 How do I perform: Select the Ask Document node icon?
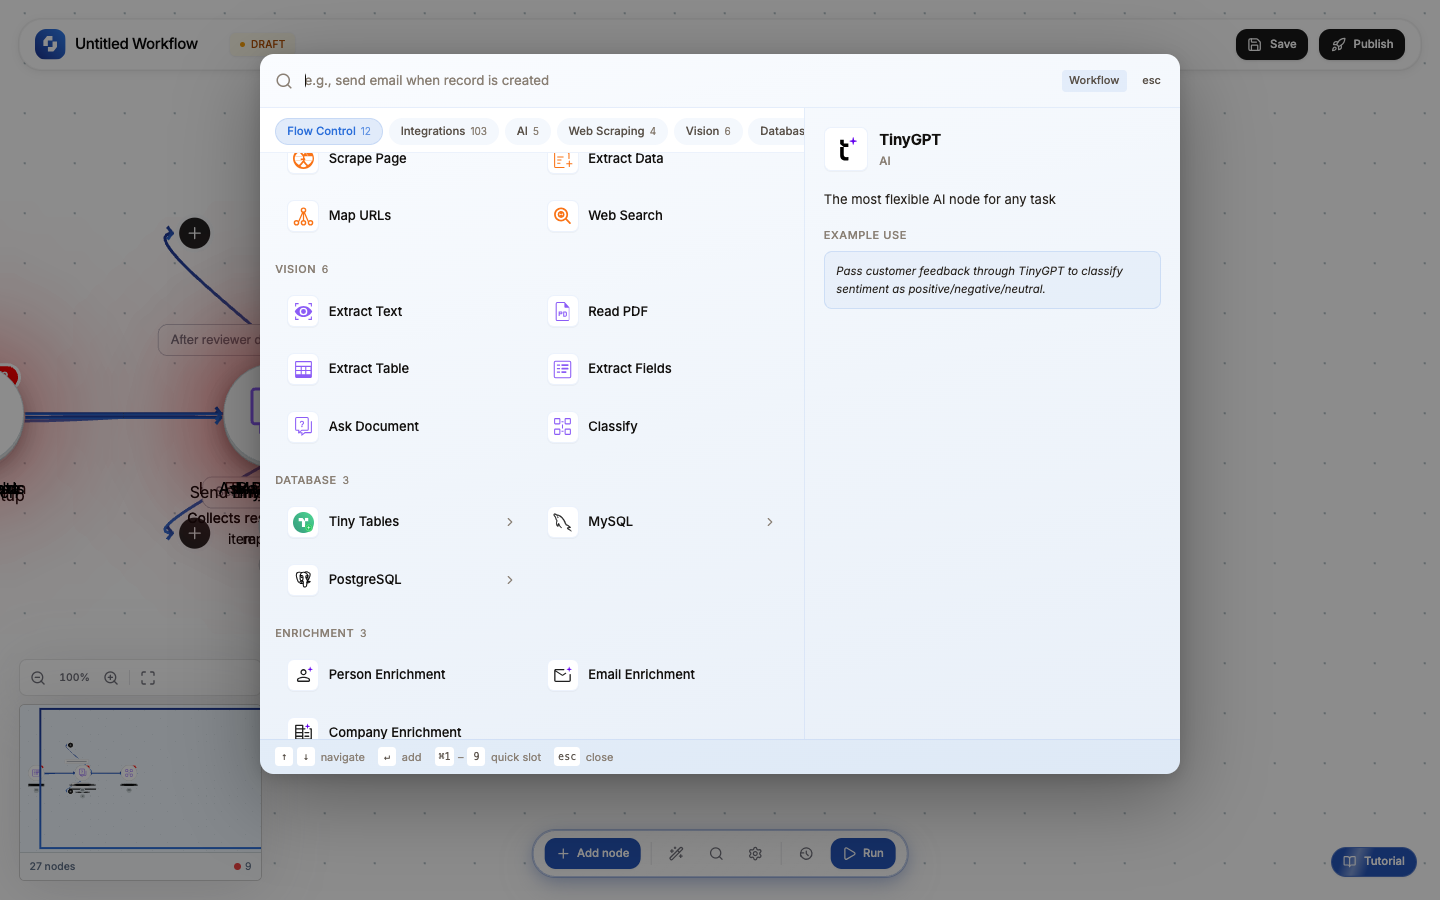[303, 427]
